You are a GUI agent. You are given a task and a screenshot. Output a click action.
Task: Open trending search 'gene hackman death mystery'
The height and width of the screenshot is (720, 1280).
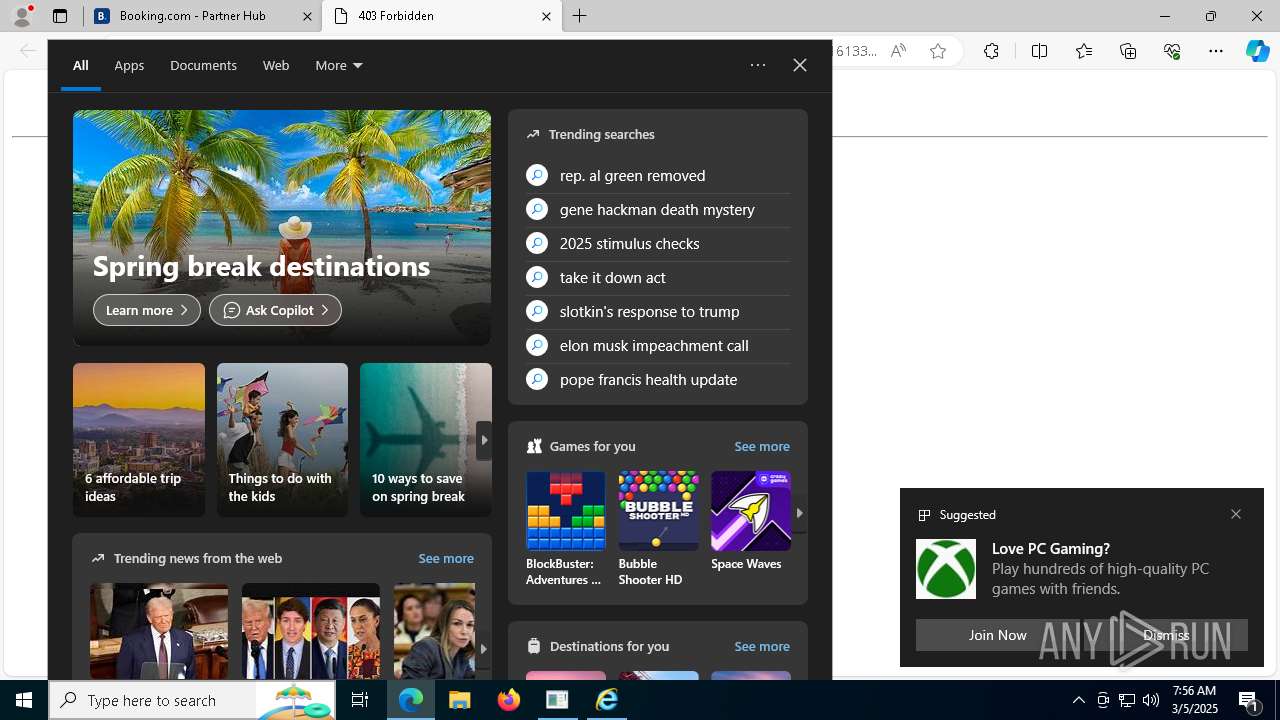[x=657, y=209]
